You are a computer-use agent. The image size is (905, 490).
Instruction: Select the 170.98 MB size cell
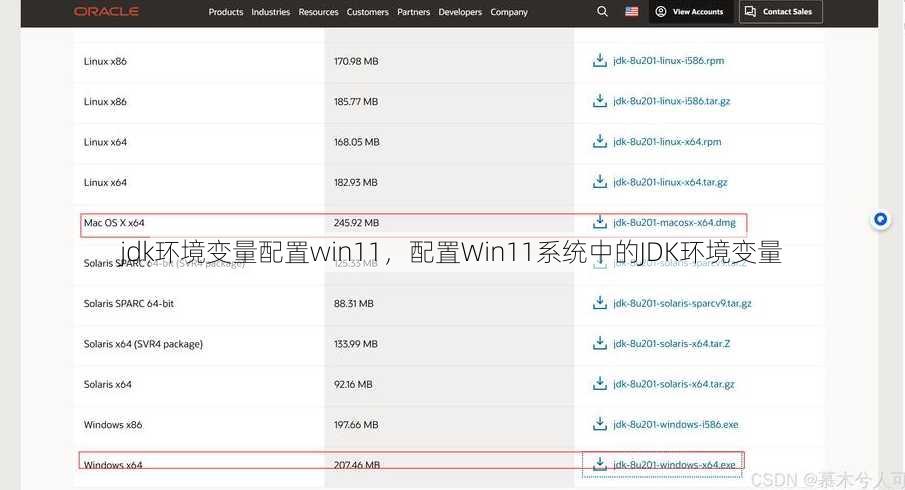(356, 61)
